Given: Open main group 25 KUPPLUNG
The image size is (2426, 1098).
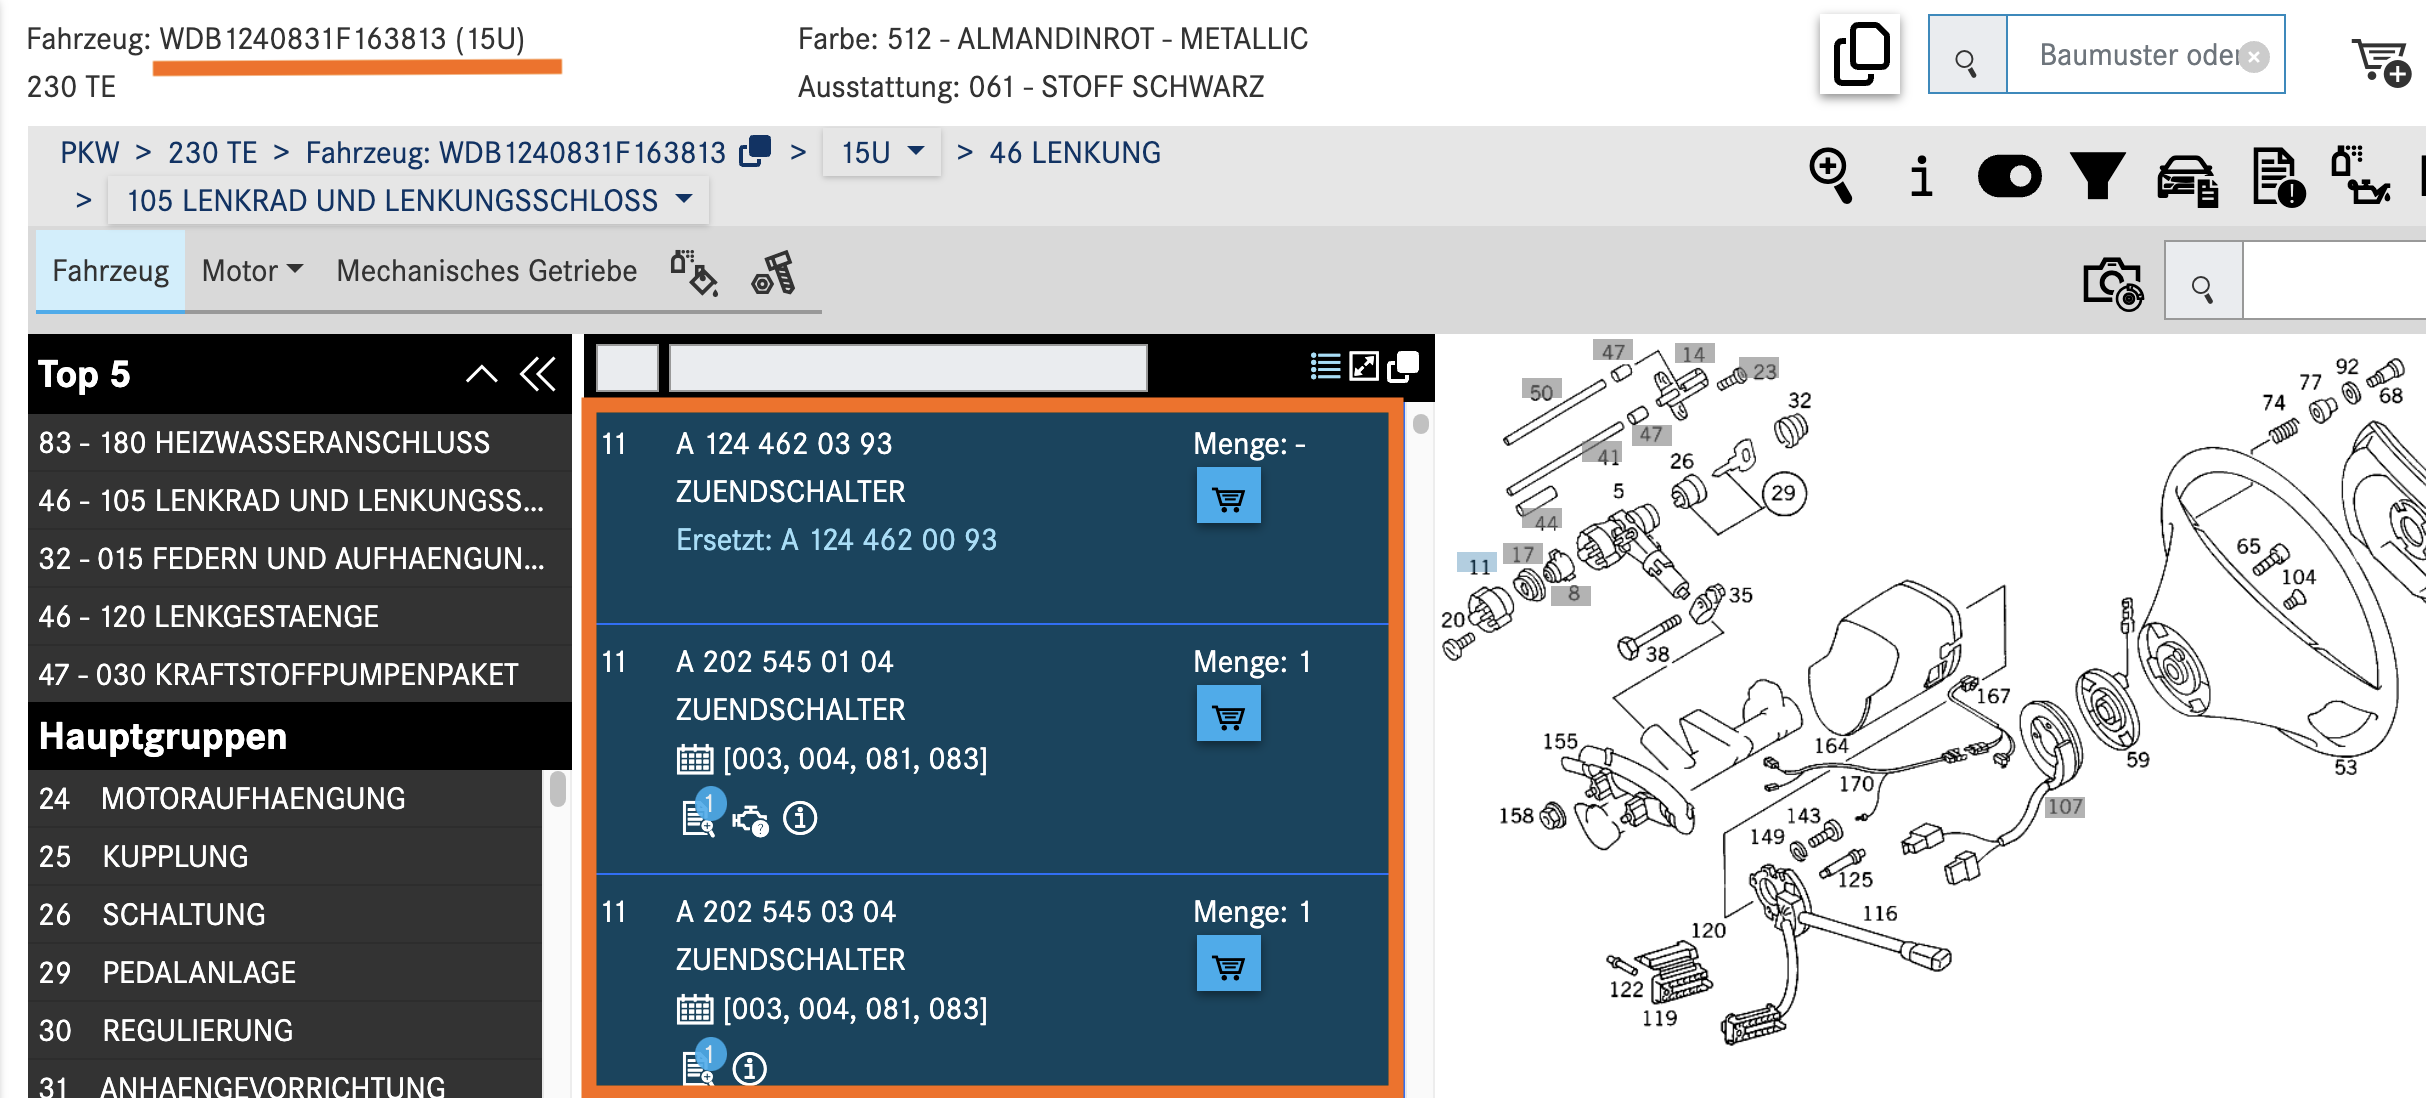Looking at the screenshot, I should 285,856.
